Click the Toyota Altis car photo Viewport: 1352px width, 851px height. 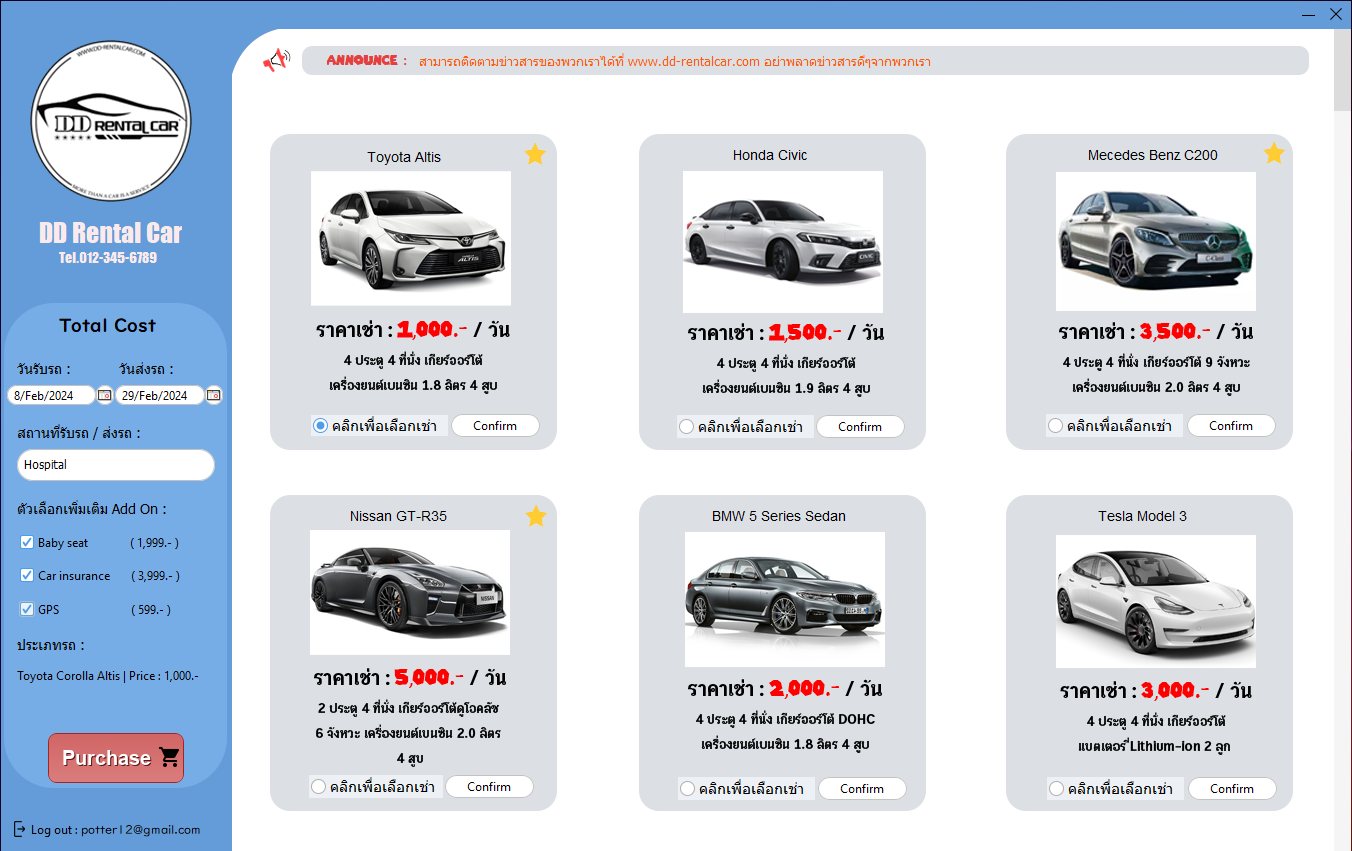point(411,238)
